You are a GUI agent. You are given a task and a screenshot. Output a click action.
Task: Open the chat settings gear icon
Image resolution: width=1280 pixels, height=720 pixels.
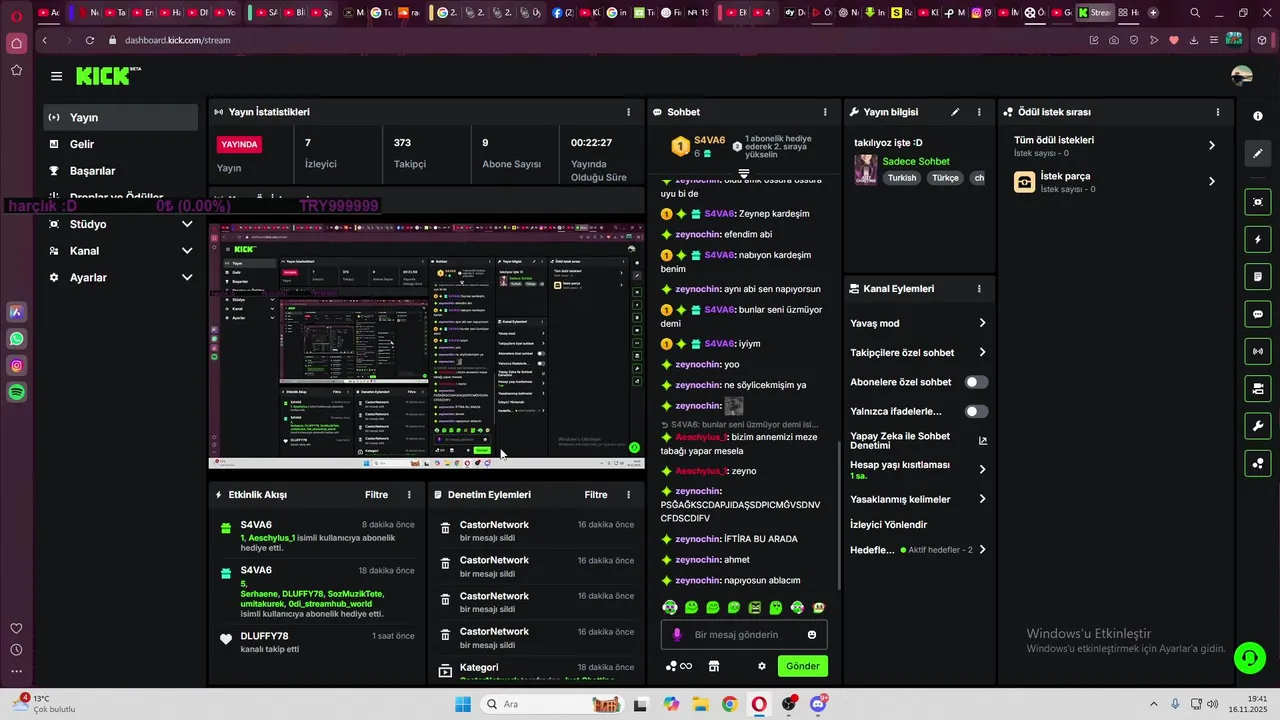(x=761, y=666)
